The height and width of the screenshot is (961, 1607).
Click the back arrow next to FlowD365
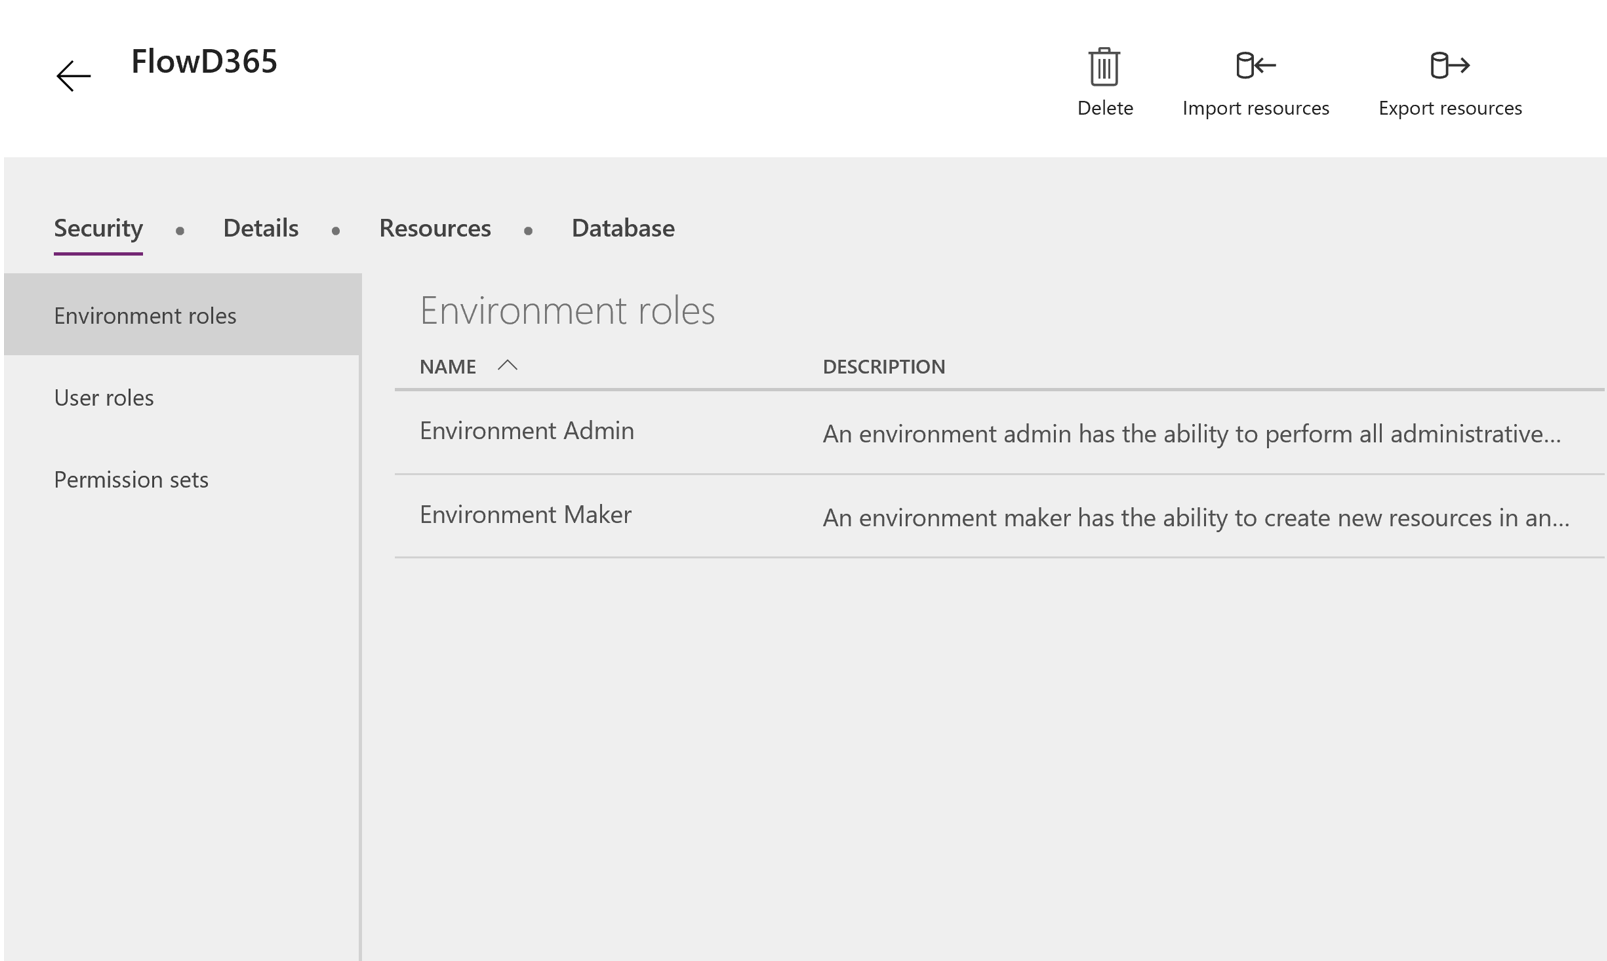tap(71, 75)
